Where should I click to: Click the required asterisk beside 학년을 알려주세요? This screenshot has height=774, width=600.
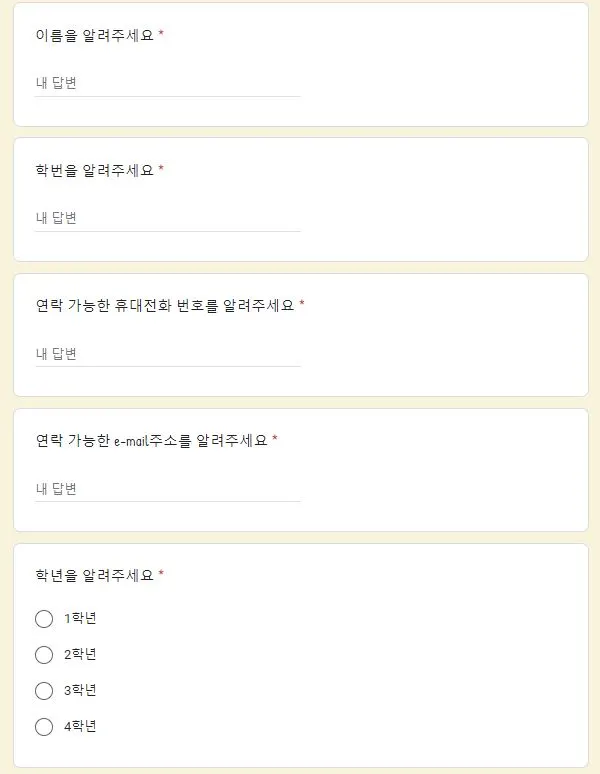(161, 574)
